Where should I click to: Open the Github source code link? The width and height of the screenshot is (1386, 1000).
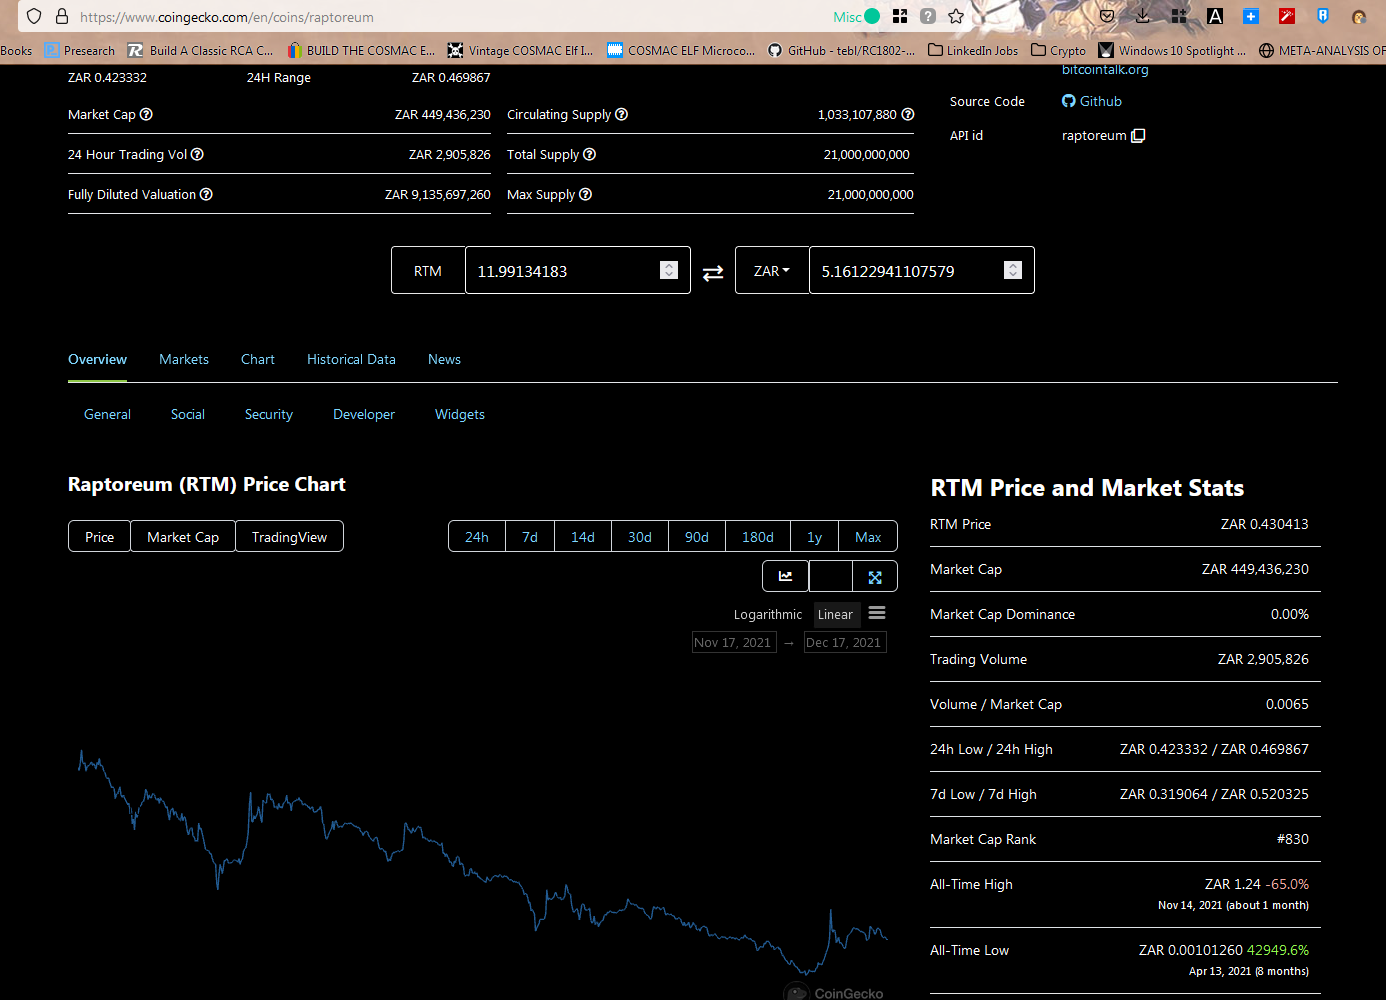[x=1092, y=101]
